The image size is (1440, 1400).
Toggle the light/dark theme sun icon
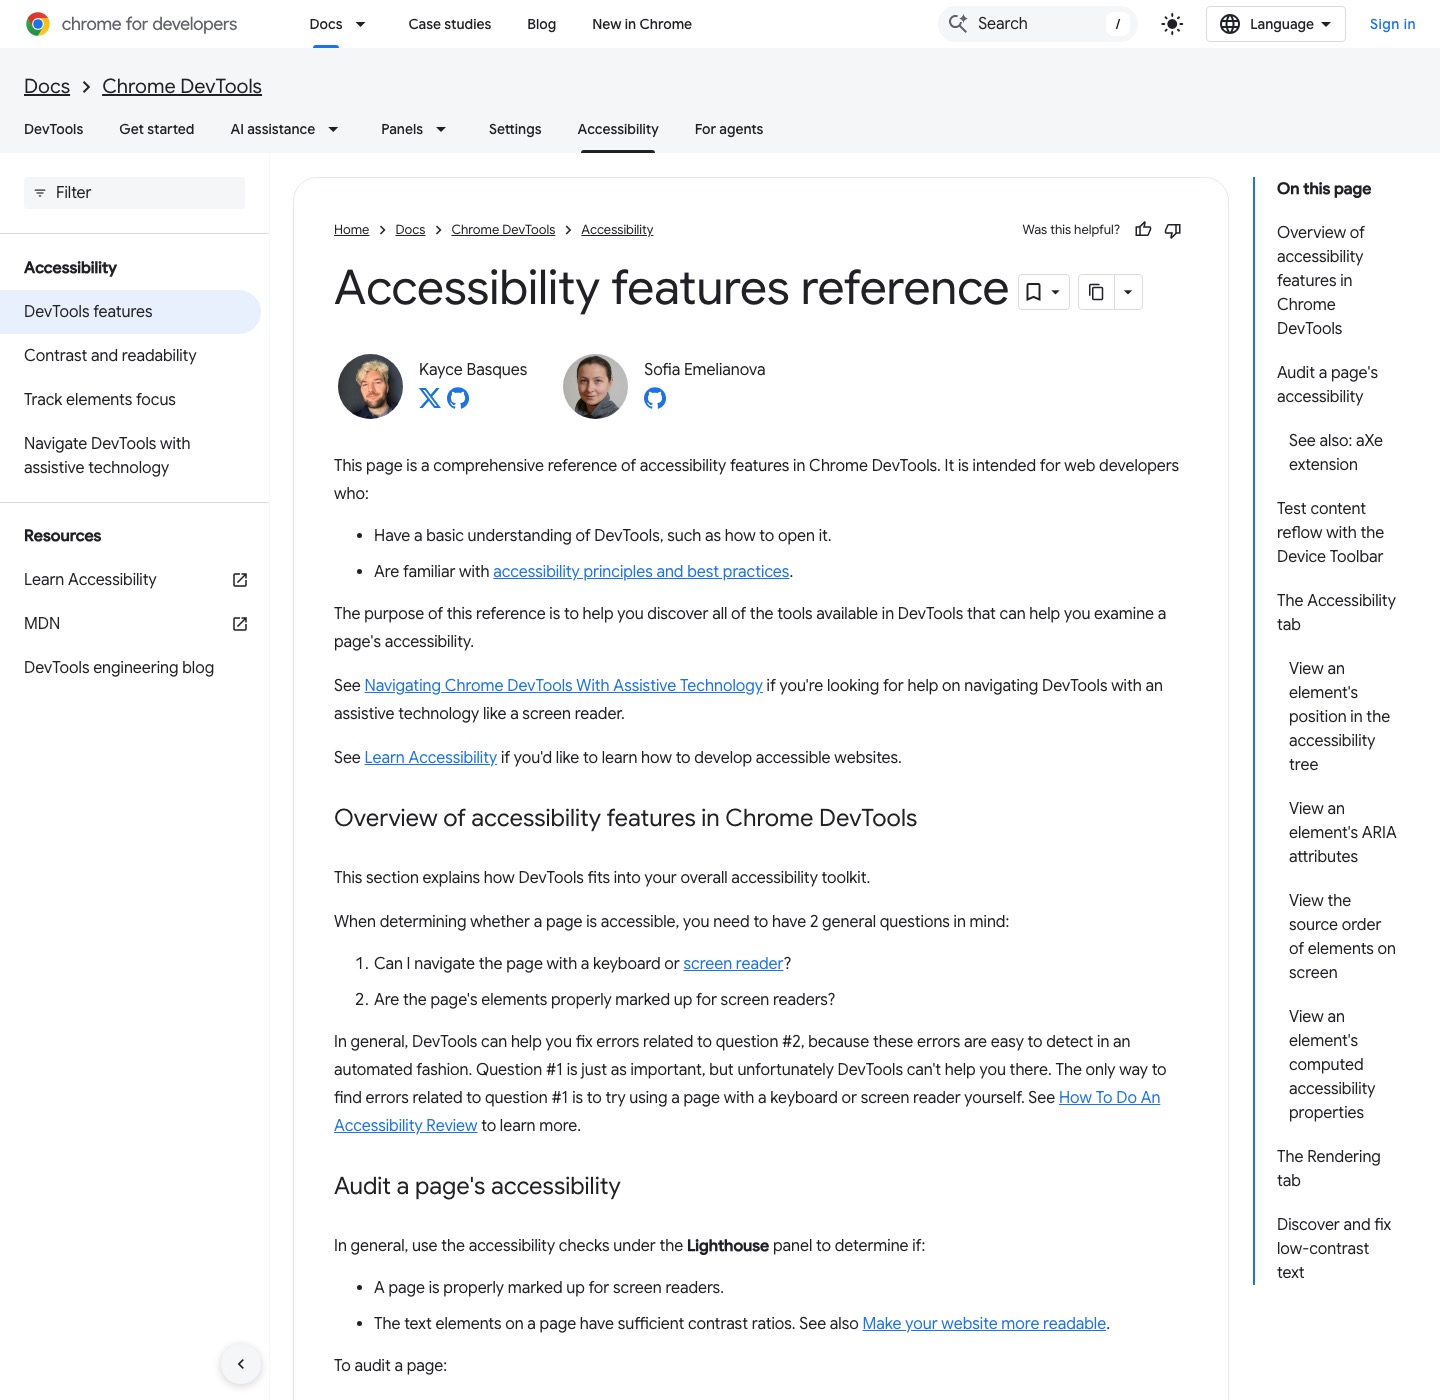1172,24
